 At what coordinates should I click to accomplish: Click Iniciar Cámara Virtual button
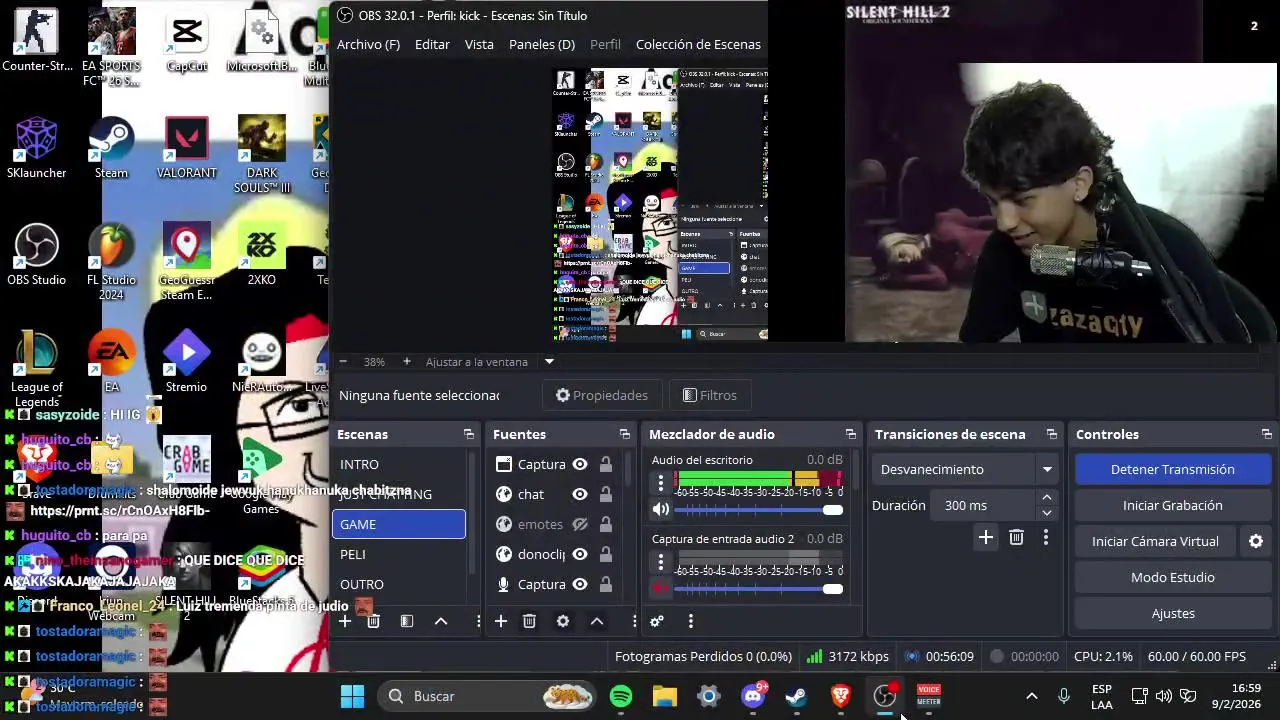[x=1155, y=541]
